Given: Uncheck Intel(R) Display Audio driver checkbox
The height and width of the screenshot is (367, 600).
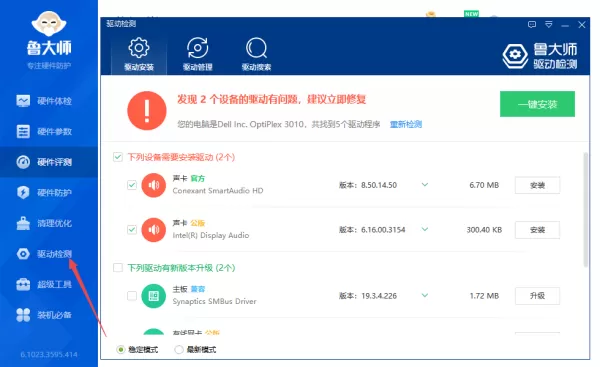Looking at the screenshot, I should [132, 230].
